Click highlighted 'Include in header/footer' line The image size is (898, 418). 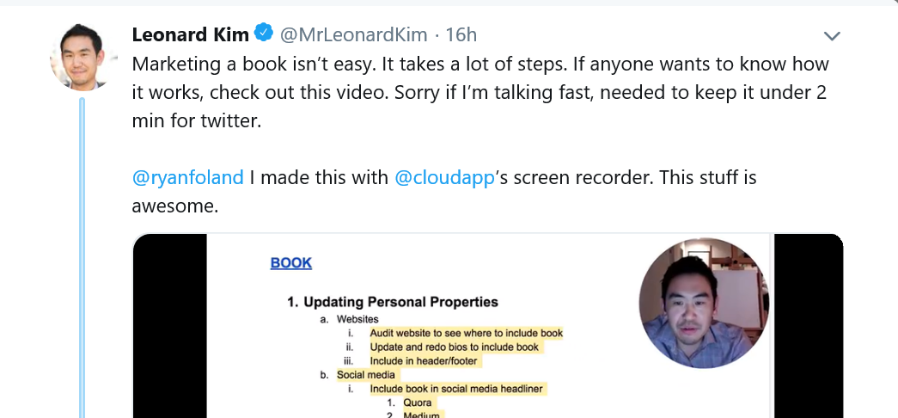[x=423, y=361]
